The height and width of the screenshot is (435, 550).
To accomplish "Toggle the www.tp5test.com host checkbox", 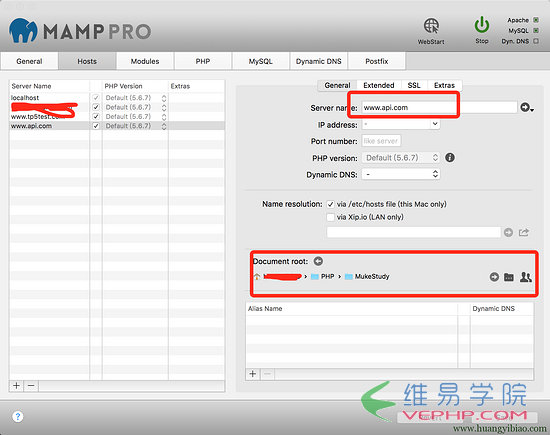I will 96,116.
